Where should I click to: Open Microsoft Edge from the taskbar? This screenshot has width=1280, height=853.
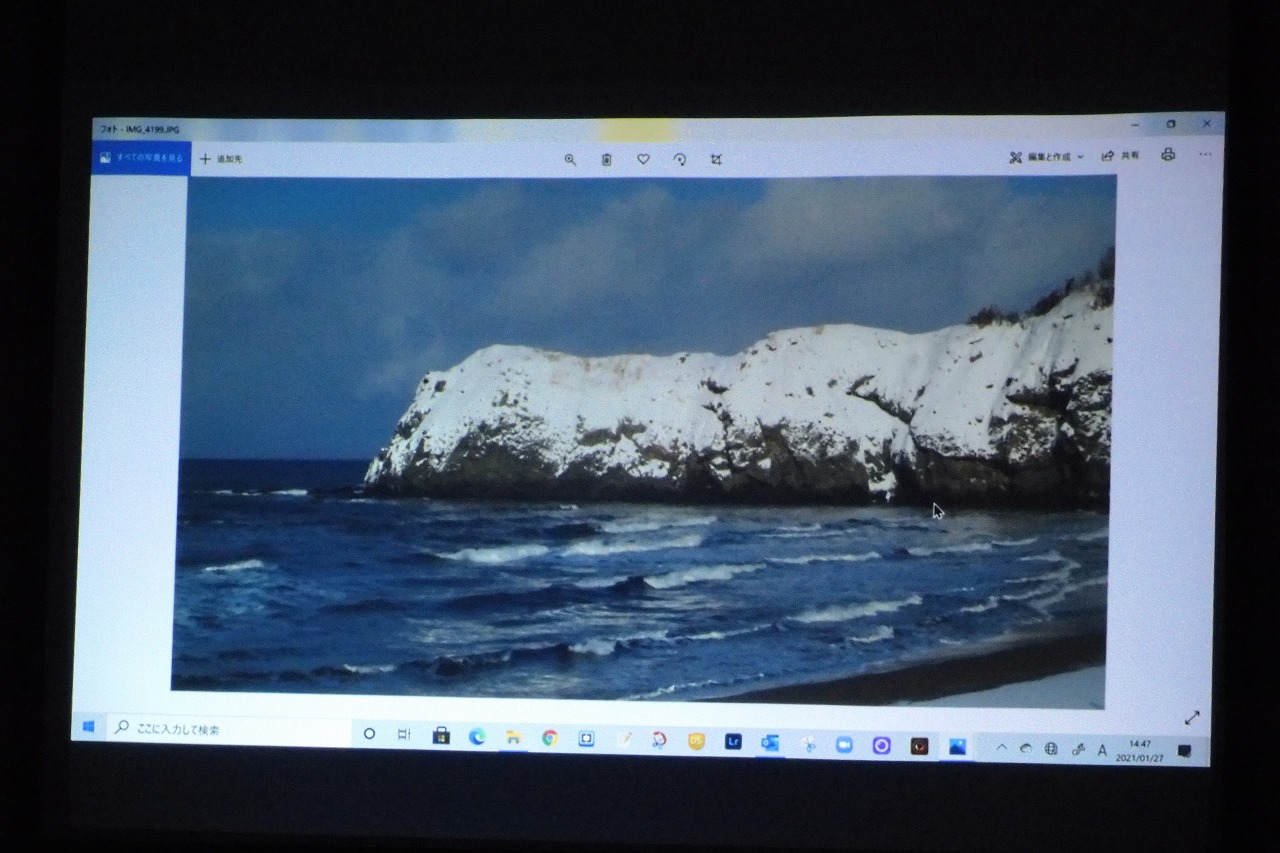coord(477,736)
